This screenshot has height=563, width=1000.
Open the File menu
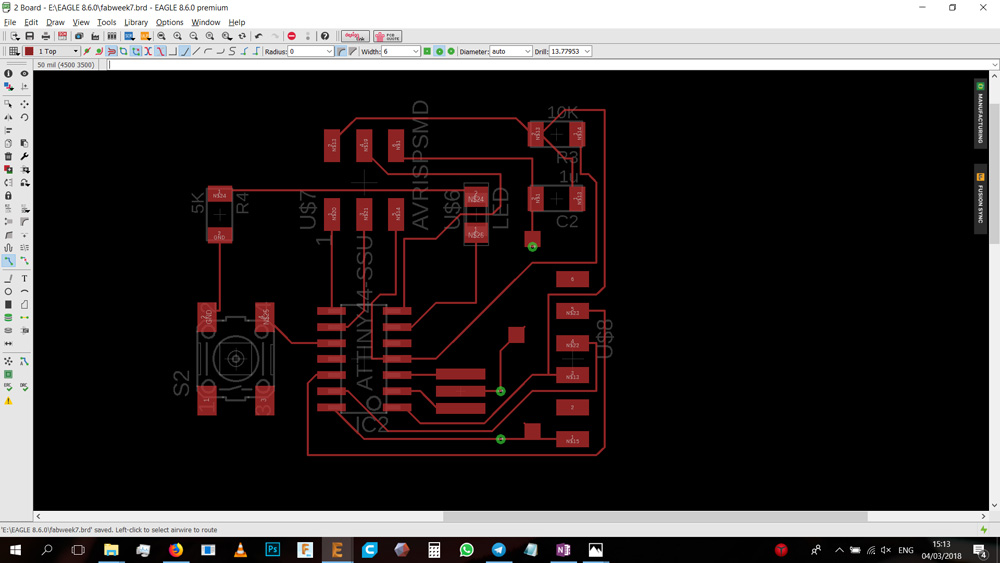10,22
